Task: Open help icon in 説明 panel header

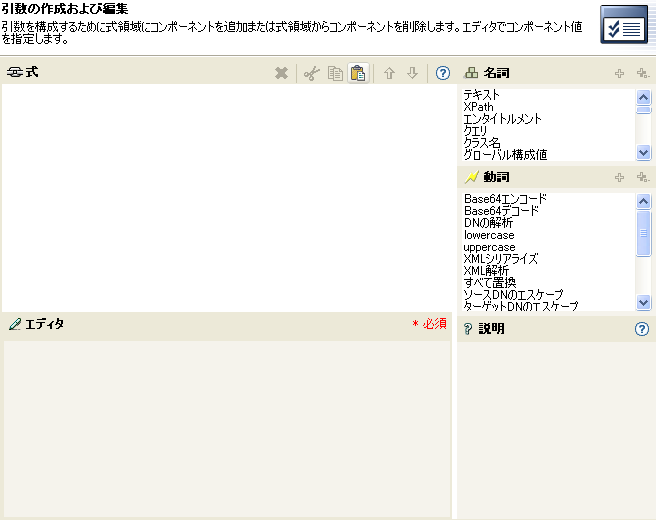Action: tap(642, 329)
